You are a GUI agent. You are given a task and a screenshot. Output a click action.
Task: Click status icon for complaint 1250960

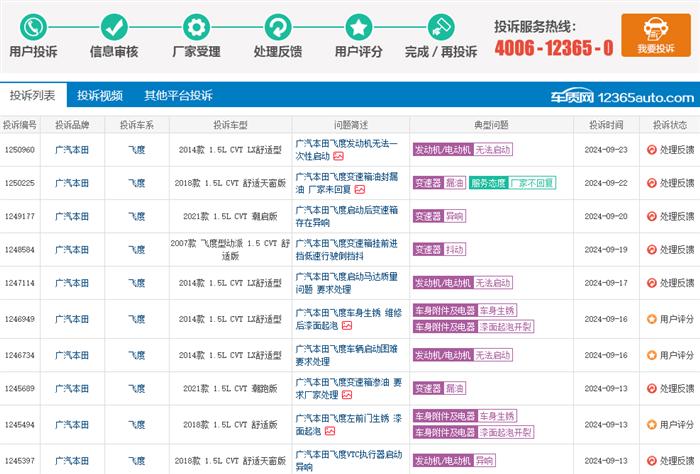pyautogui.click(x=652, y=150)
